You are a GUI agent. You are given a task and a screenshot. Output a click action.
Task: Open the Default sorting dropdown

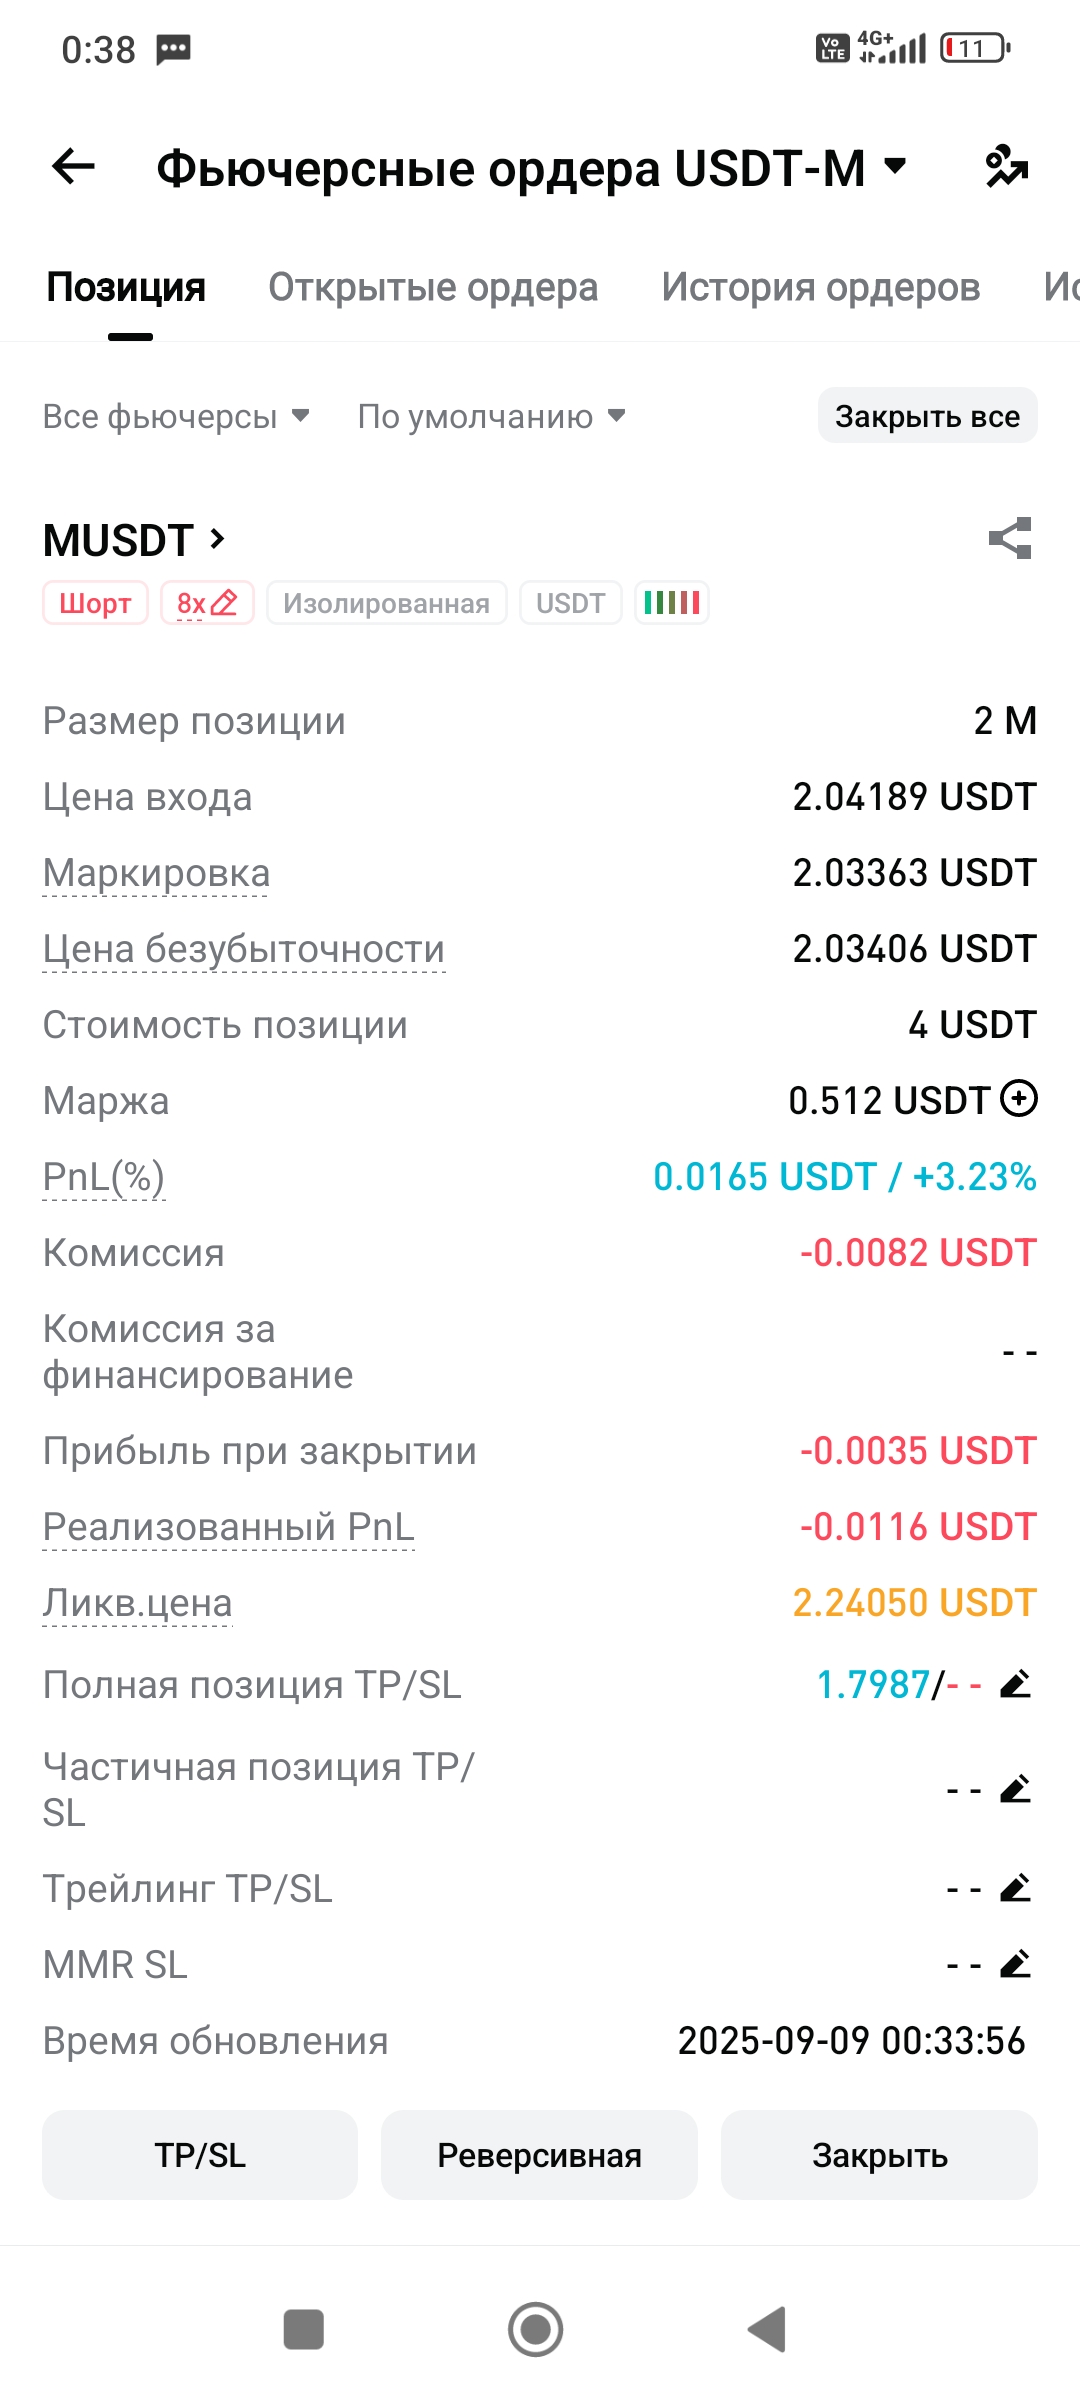click(x=491, y=416)
